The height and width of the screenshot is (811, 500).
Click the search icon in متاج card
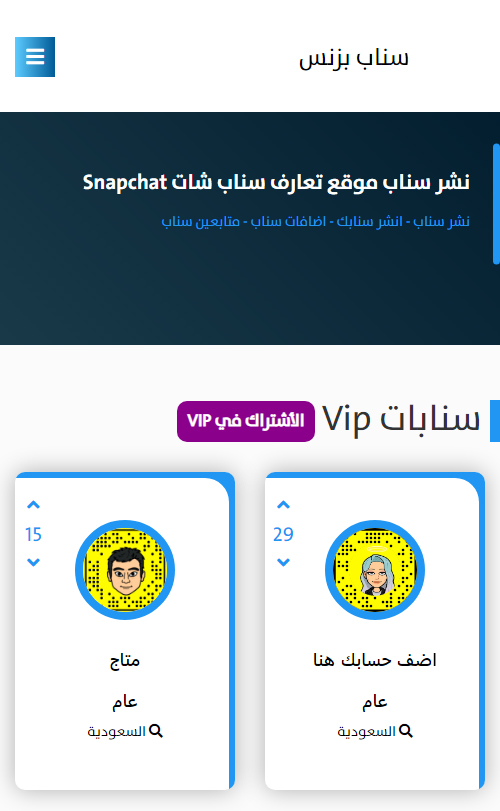tap(156, 731)
